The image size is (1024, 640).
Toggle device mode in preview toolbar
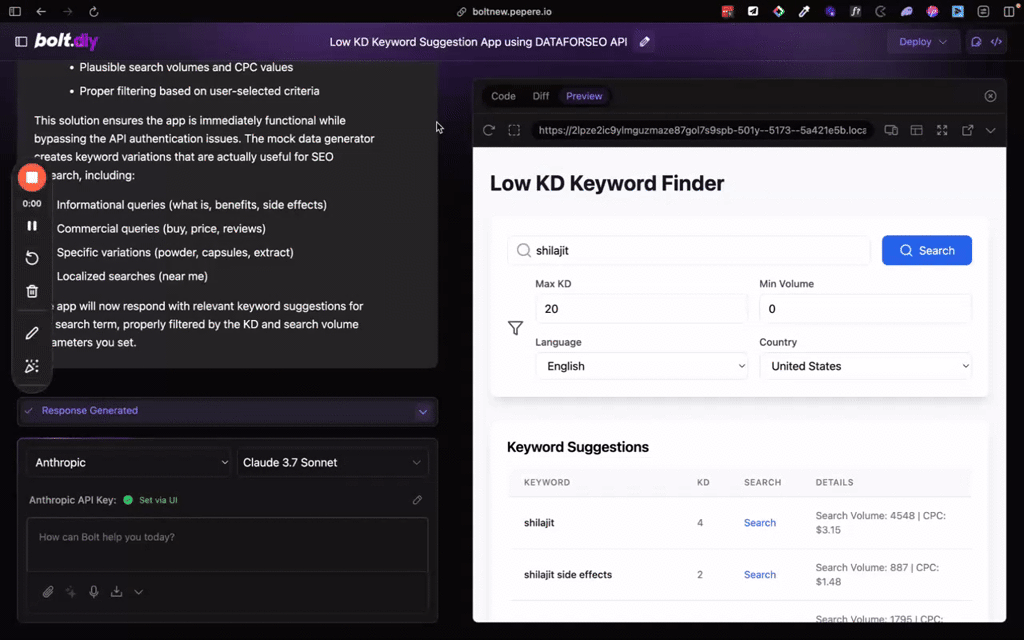coord(891,131)
